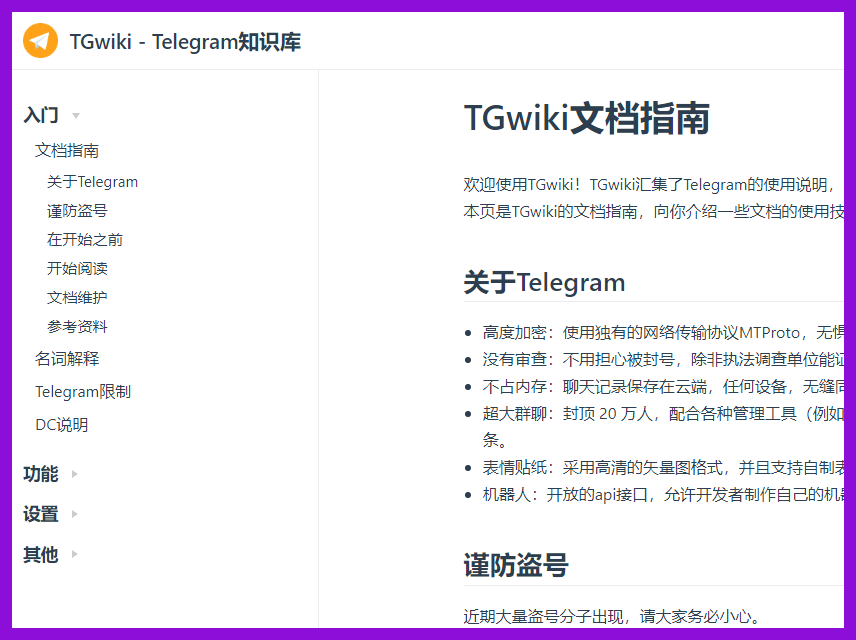The image size is (856, 640).
Task: Click the 超大群聊 bullet item text
Action: point(663,426)
